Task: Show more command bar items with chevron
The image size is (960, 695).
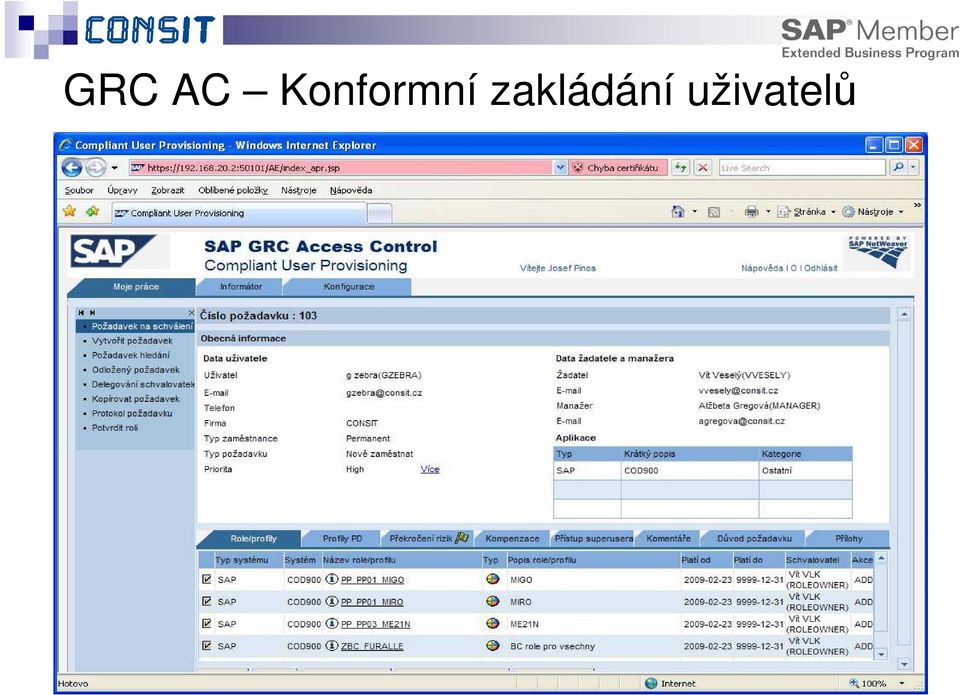Action: coord(917,205)
